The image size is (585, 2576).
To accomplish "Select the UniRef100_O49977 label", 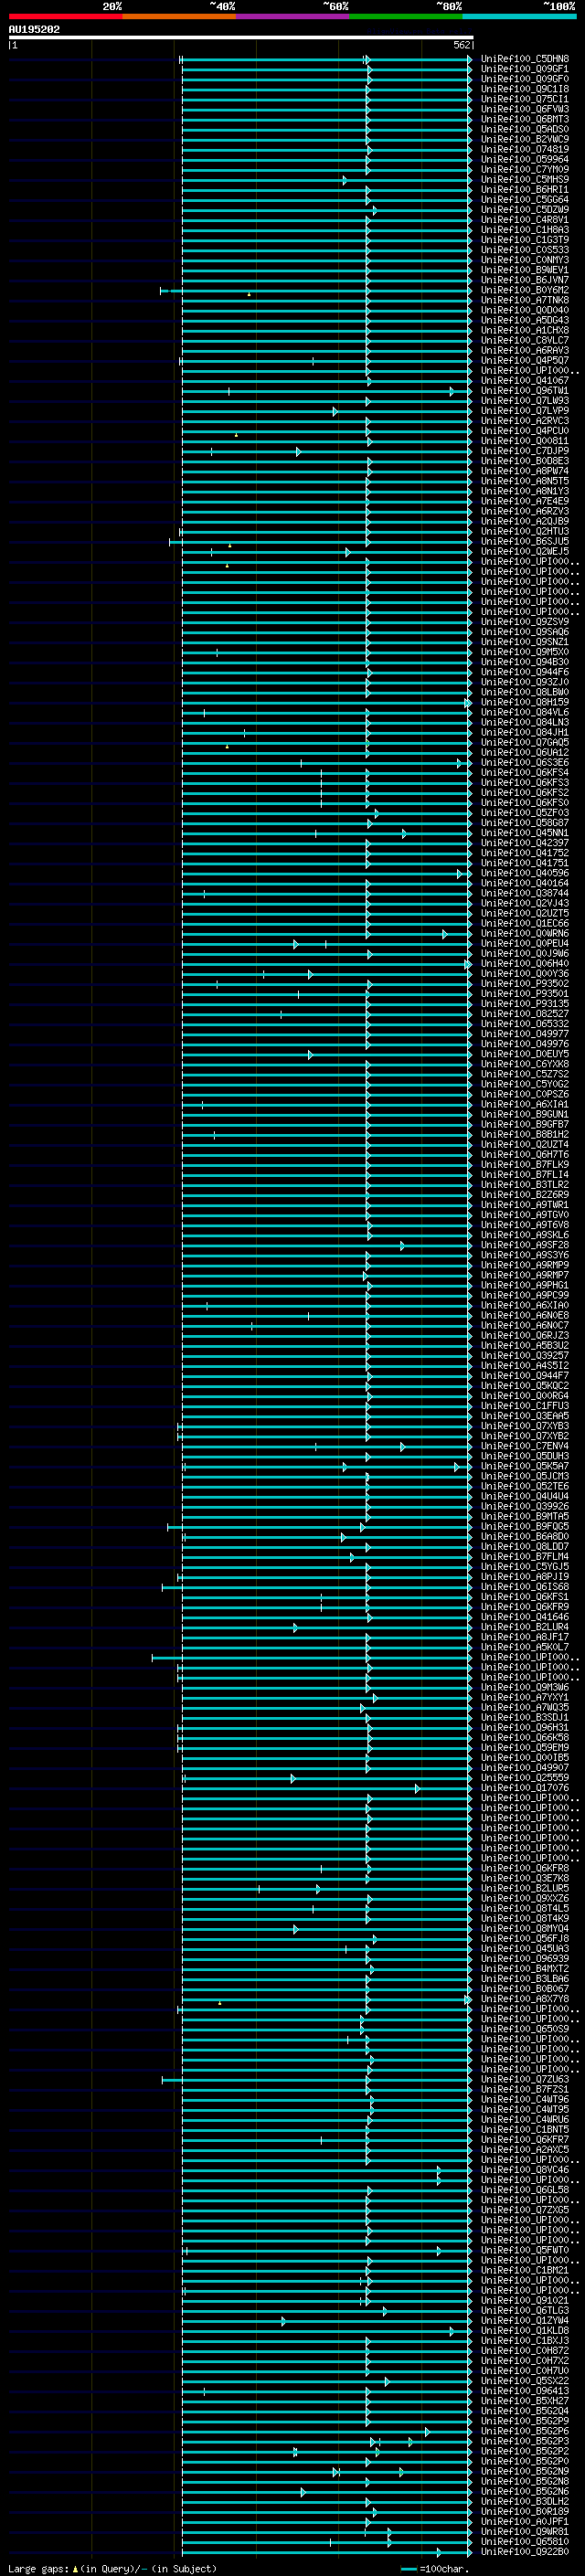I will (525, 1034).
